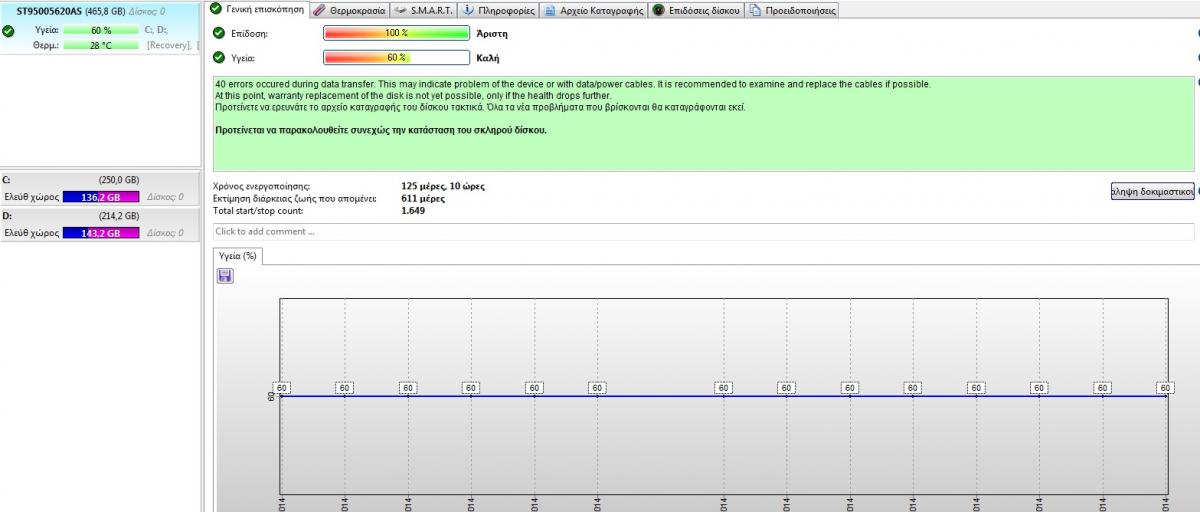Switch to the Επιδόσεις δίσκου tab
Screen dimensions: 1200x512
(x=697, y=10)
